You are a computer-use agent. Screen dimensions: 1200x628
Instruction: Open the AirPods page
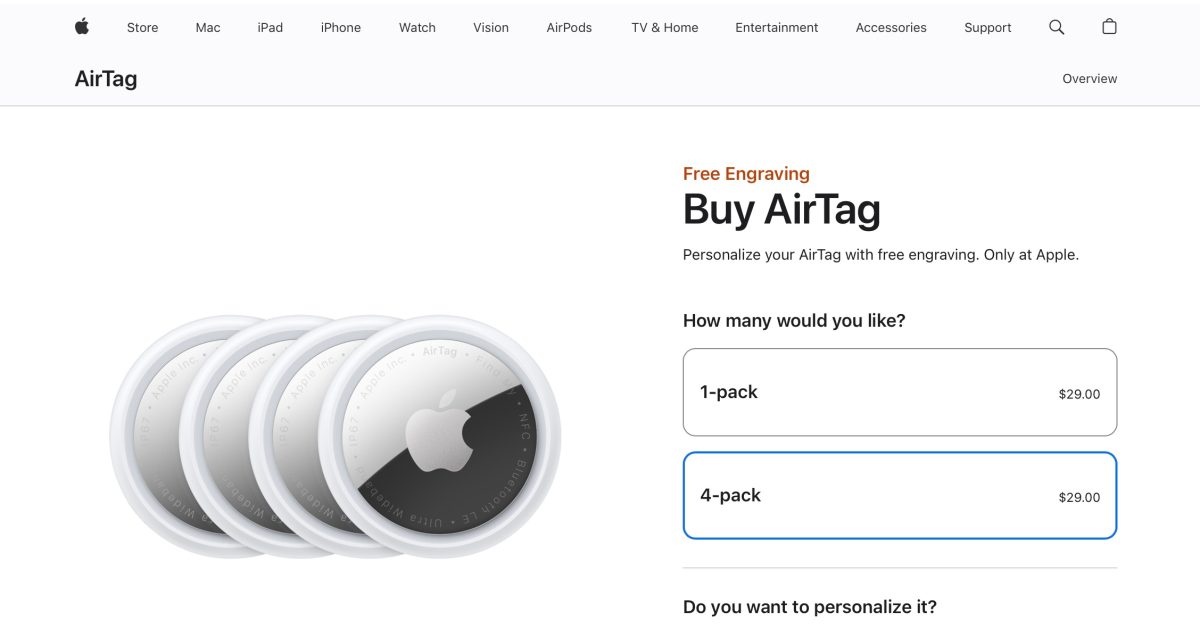click(x=568, y=27)
